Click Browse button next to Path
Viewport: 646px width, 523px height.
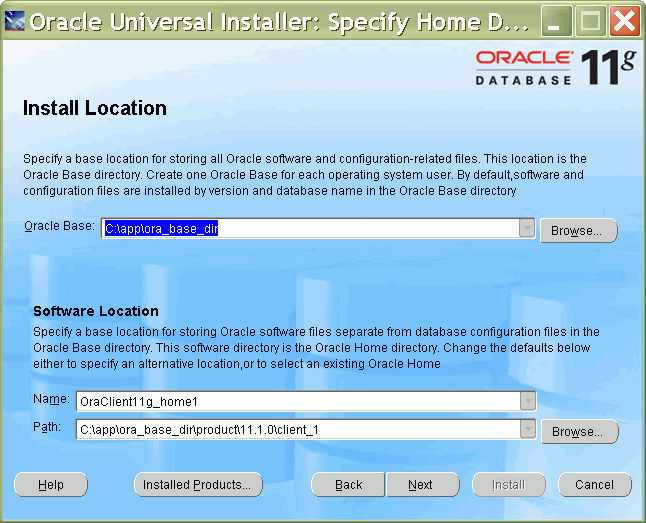[579, 432]
